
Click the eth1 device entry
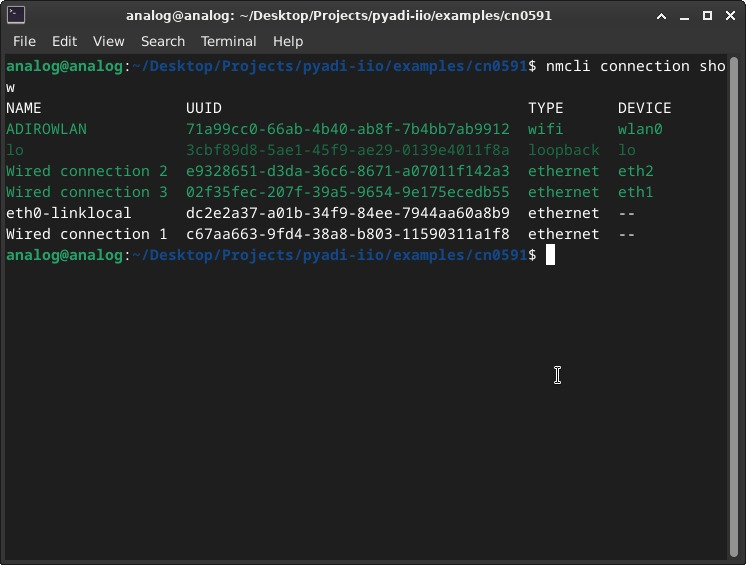click(x=636, y=192)
